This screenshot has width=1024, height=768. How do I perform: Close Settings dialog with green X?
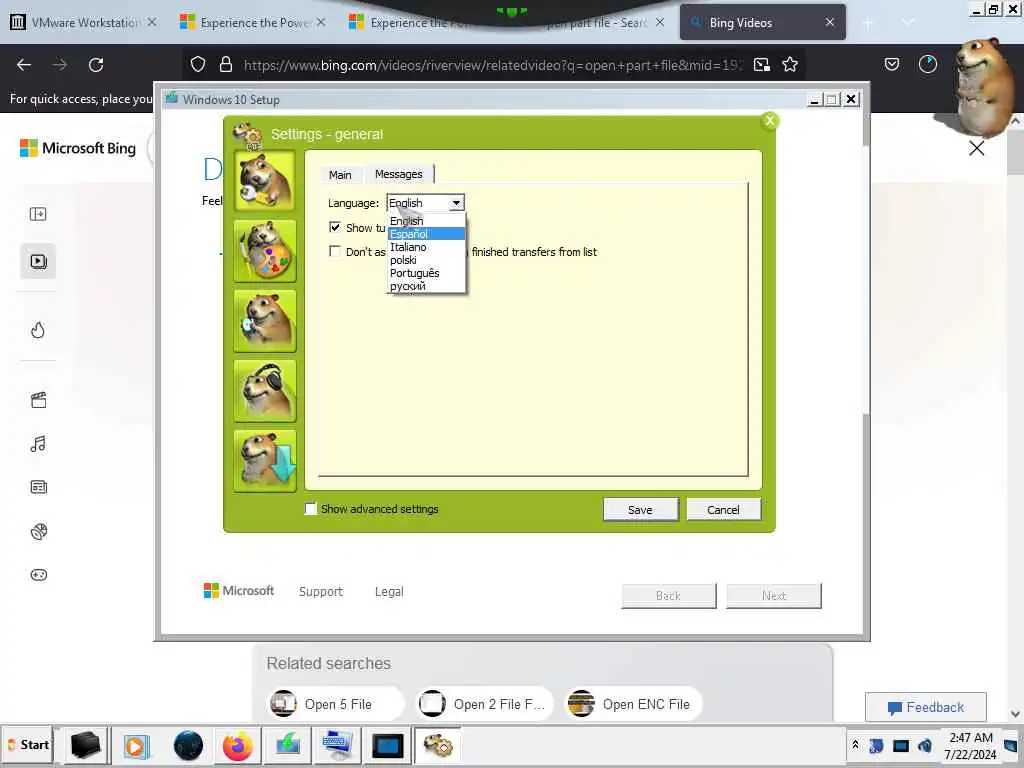(769, 121)
